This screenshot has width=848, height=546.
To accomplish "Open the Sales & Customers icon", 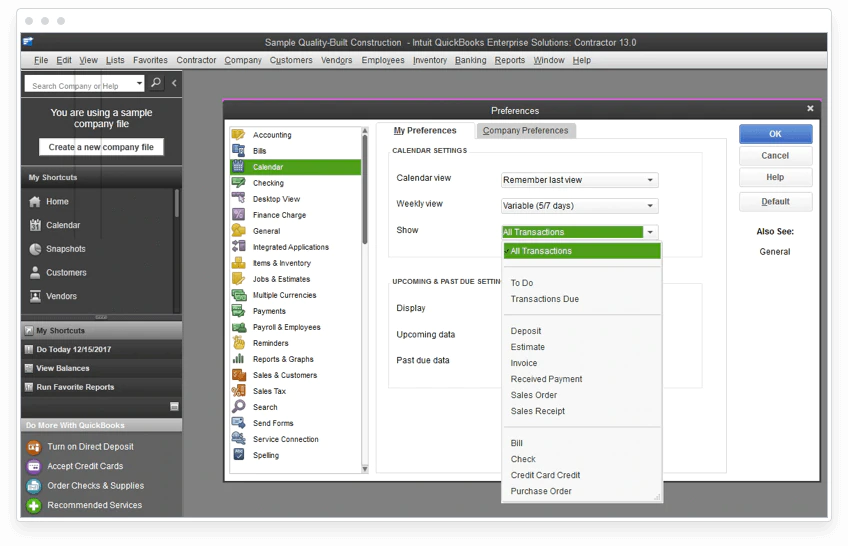I will tap(238, 375).
